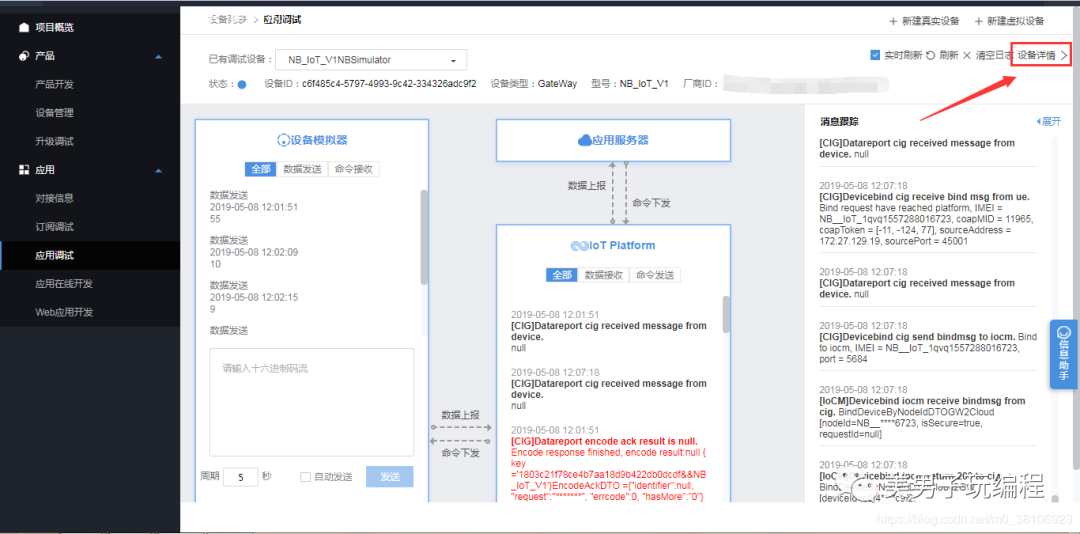Enable the 自动发送 checkbox

305,477
